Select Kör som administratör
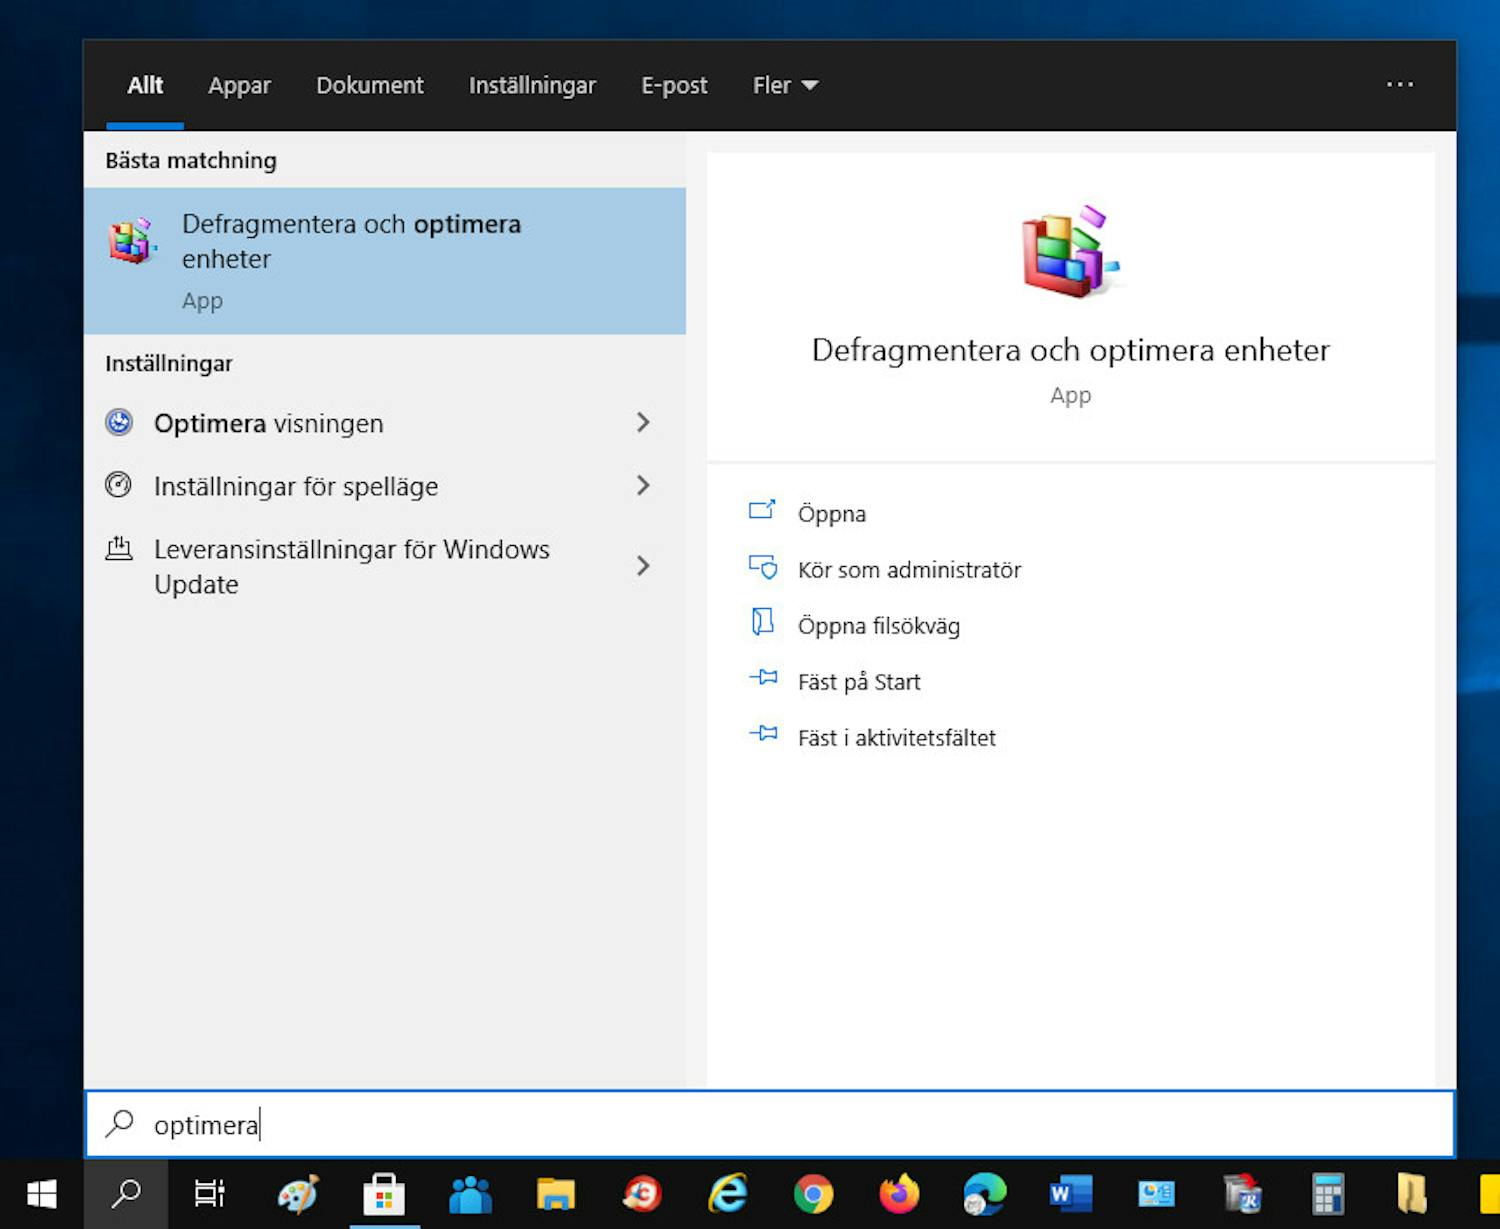Viewport: 1500px width, 1229px height. (909, 569)
